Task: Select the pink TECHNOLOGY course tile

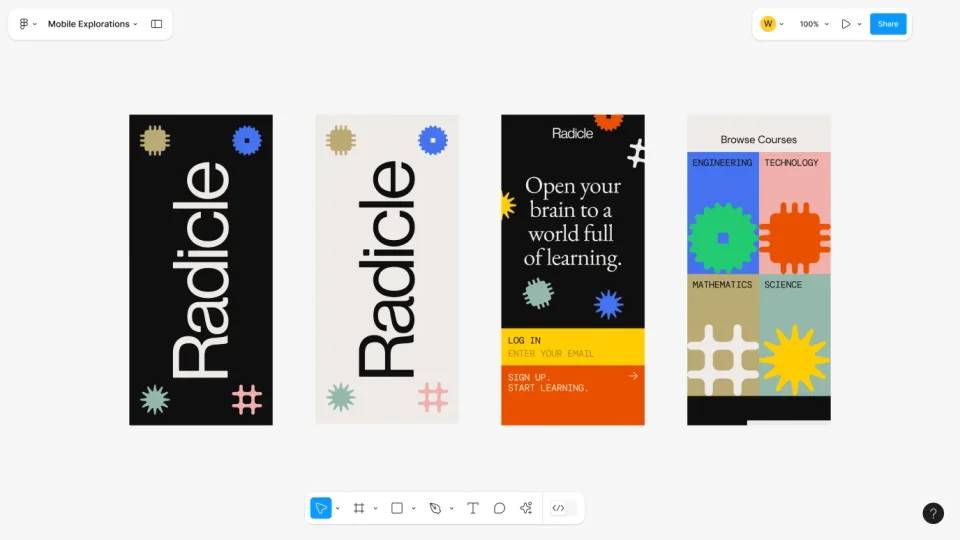Action: pos(795,212)
